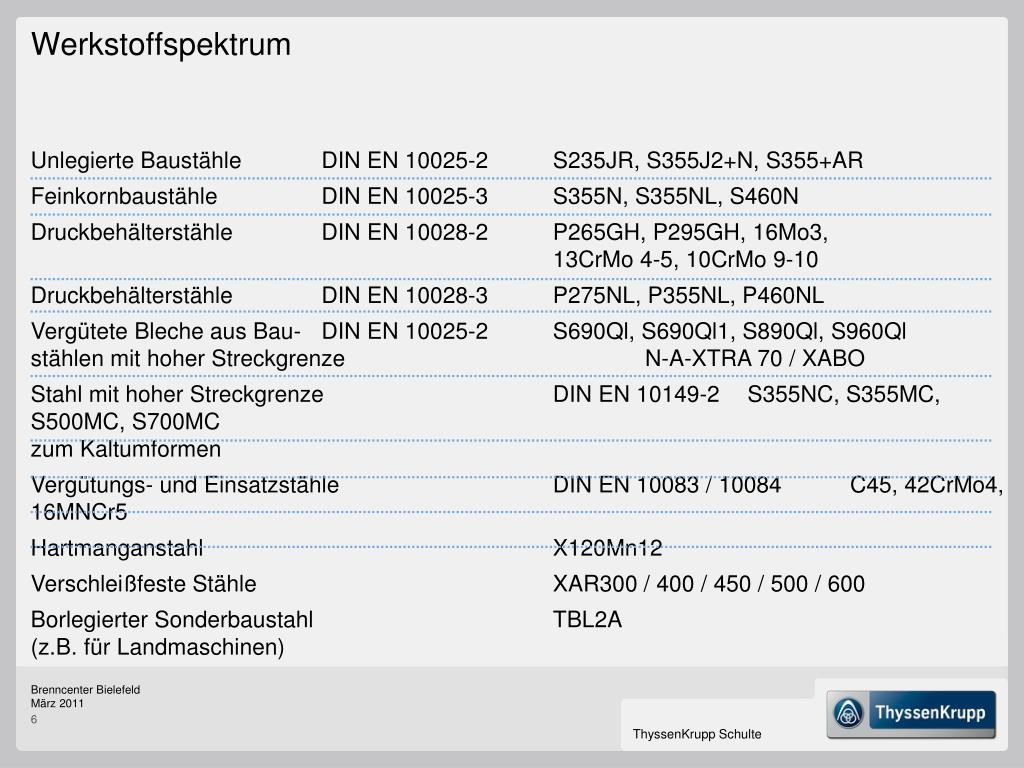Click 'S500MC, S700MC' text line
1024x768 pixels.
pyautogui.click(x=125, y=423)
